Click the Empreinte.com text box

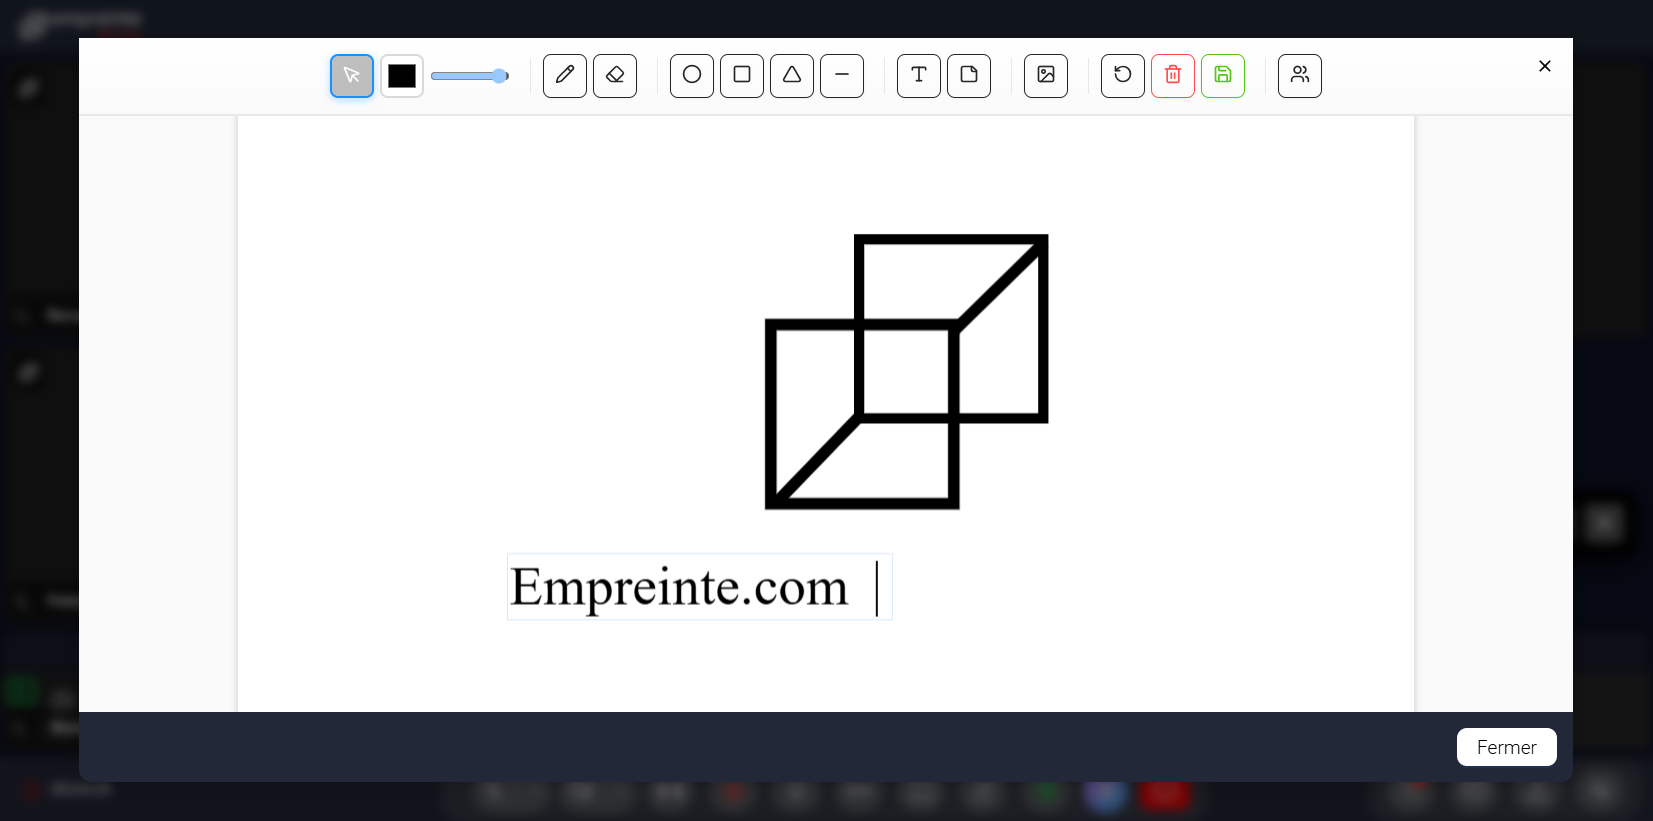tap(700, 587)
